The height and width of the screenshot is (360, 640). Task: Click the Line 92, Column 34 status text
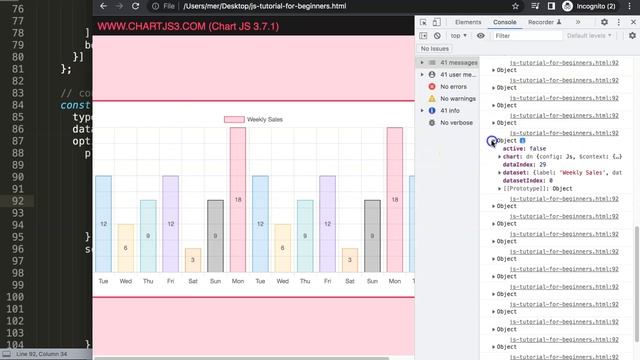[42, 354]
